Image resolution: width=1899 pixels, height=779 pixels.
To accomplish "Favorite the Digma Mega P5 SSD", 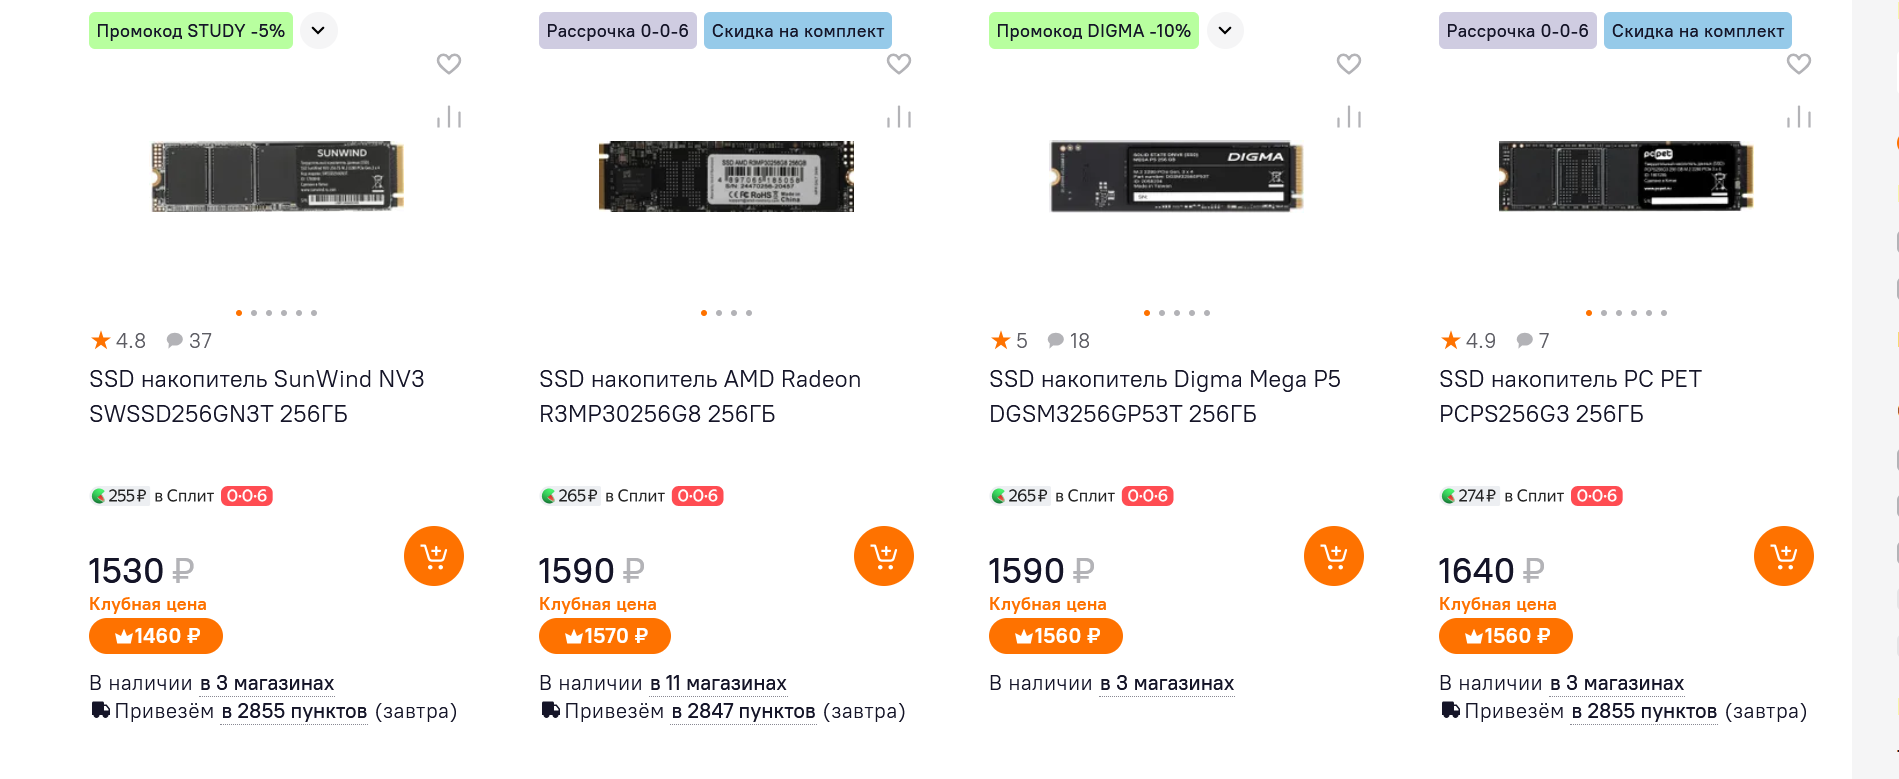I will [x=1349, y=64].
